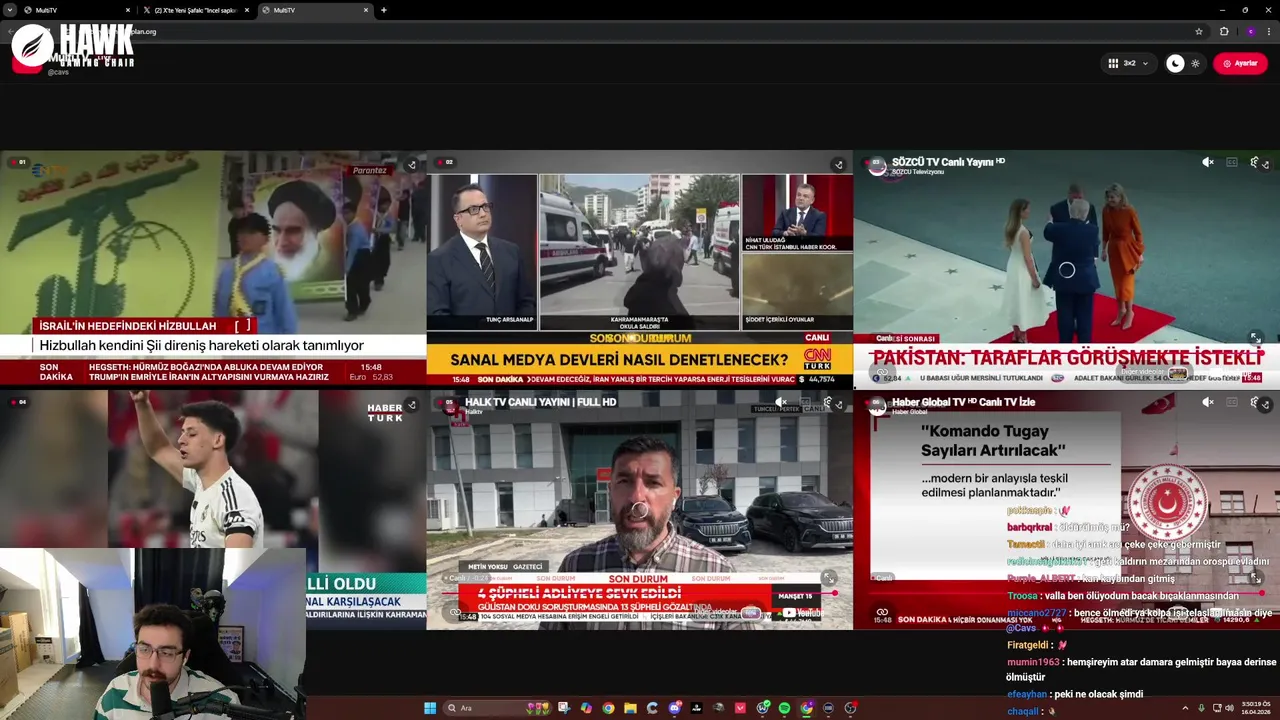Click the tile number 02 badge on CNN Türk
Screen dimensions: 1280x720
click(446, 162)
